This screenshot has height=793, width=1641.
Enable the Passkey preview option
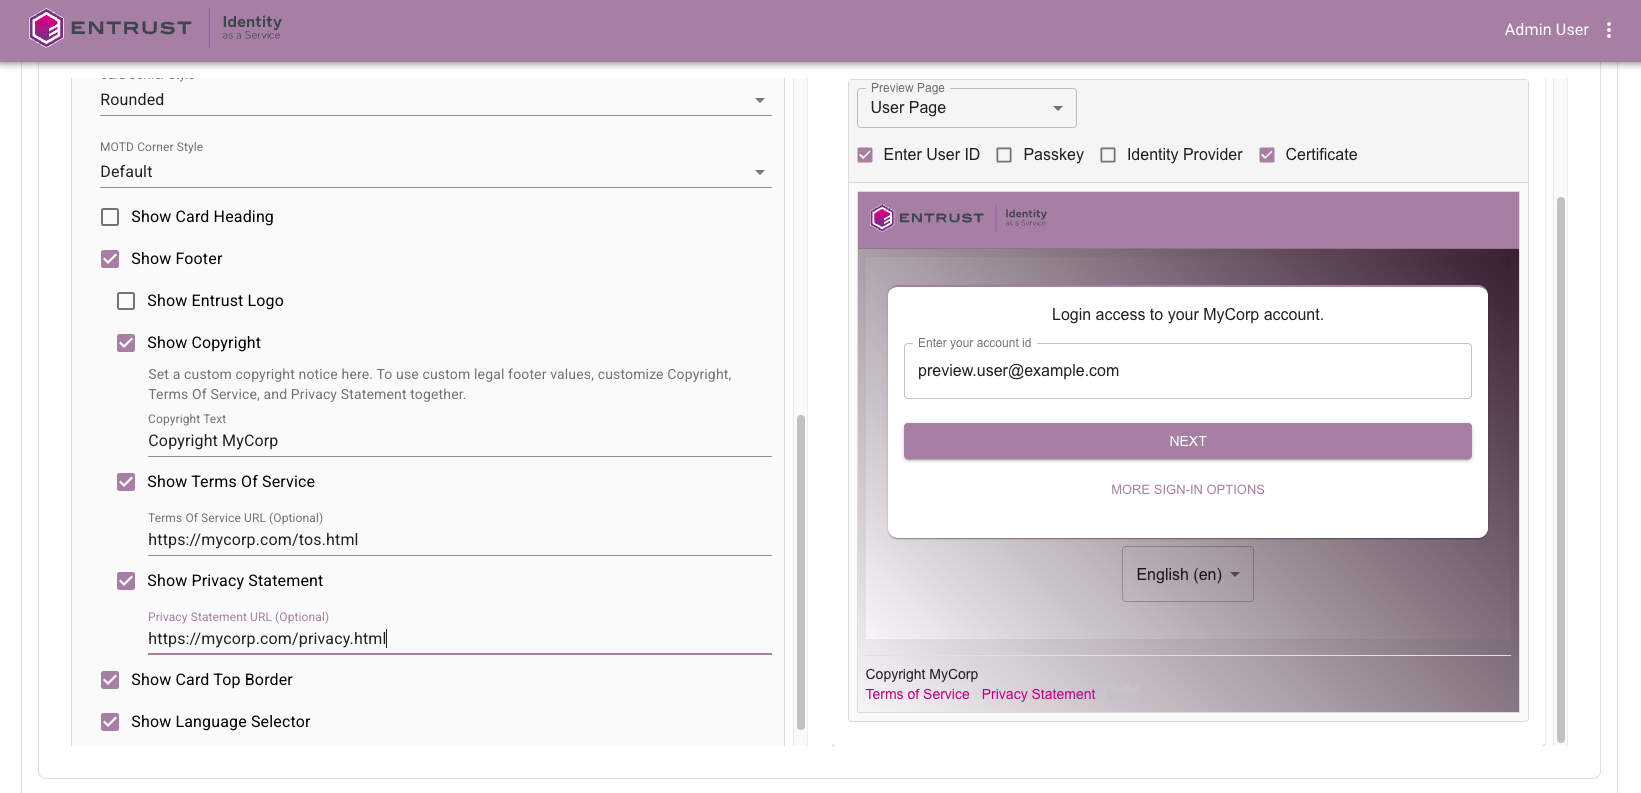pos(1004,155)
